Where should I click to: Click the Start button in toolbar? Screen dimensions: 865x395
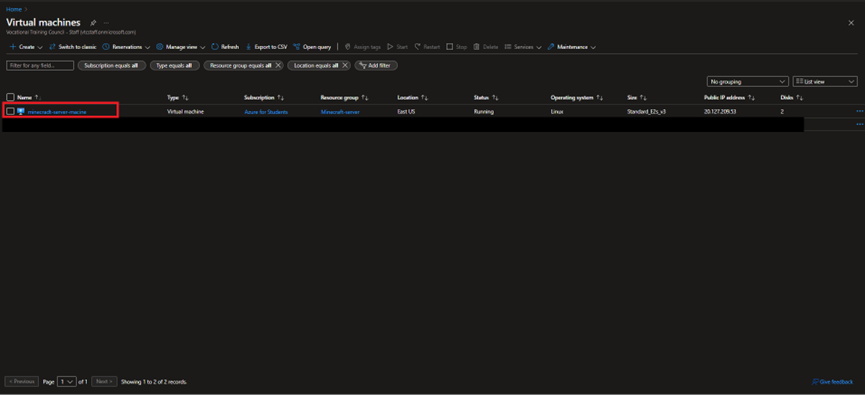point(398,47)
